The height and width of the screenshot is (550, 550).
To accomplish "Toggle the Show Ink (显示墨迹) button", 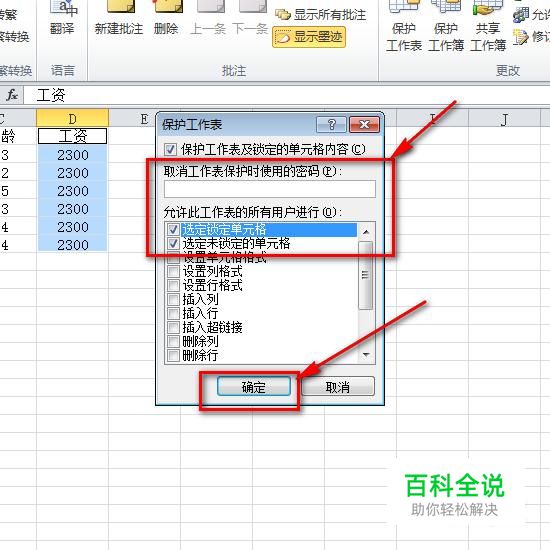I will coord(309,37).
